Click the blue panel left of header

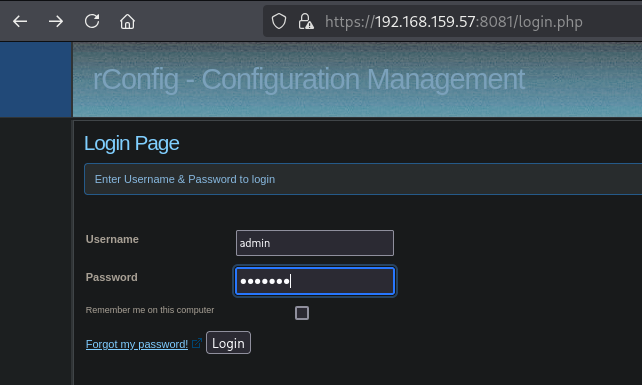pyautogui.click(x=36, y=79)
